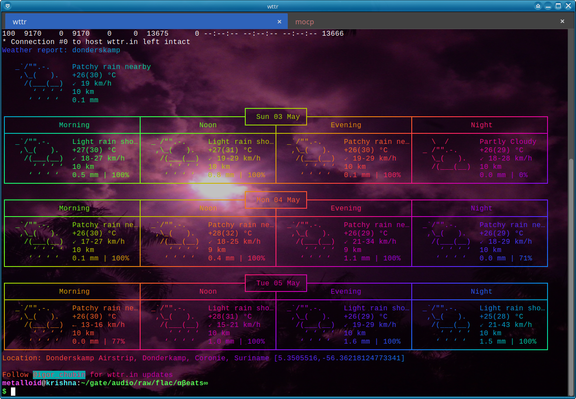Click the '1.1 mm | 100%' precipitation value

(372, 258)
